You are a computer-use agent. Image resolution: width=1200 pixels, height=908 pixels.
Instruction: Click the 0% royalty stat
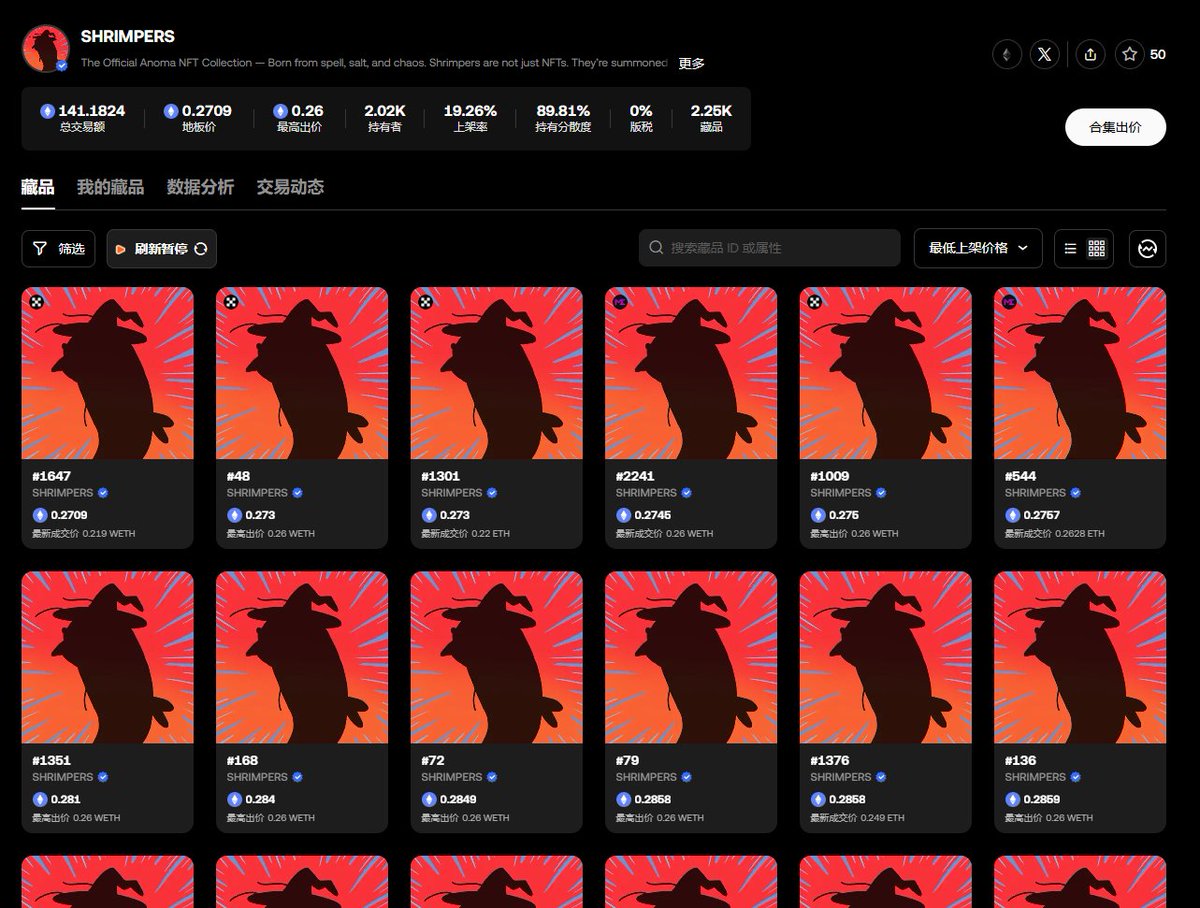coord(641,118)
